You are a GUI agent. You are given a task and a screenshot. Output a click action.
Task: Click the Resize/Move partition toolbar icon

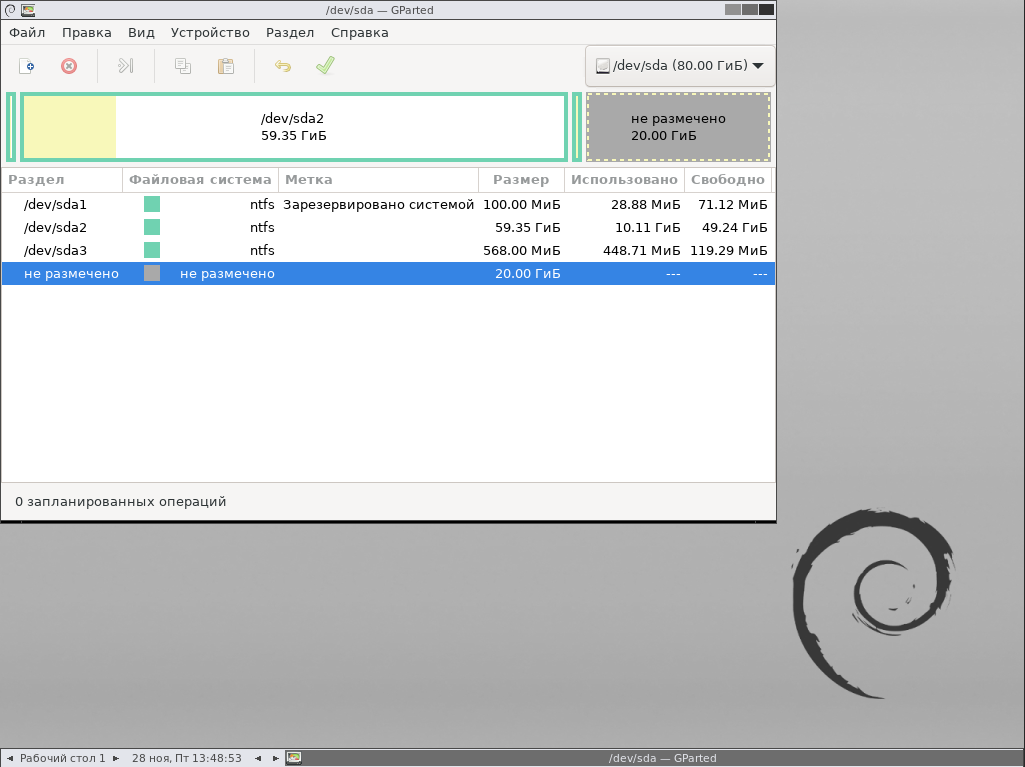pyautogui.click(x=126, y=66)
